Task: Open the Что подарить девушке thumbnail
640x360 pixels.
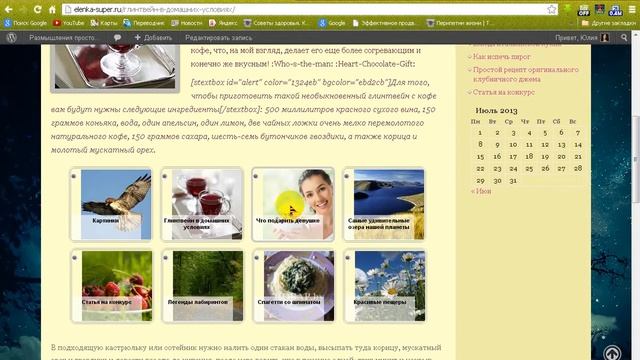Action: 293,204
